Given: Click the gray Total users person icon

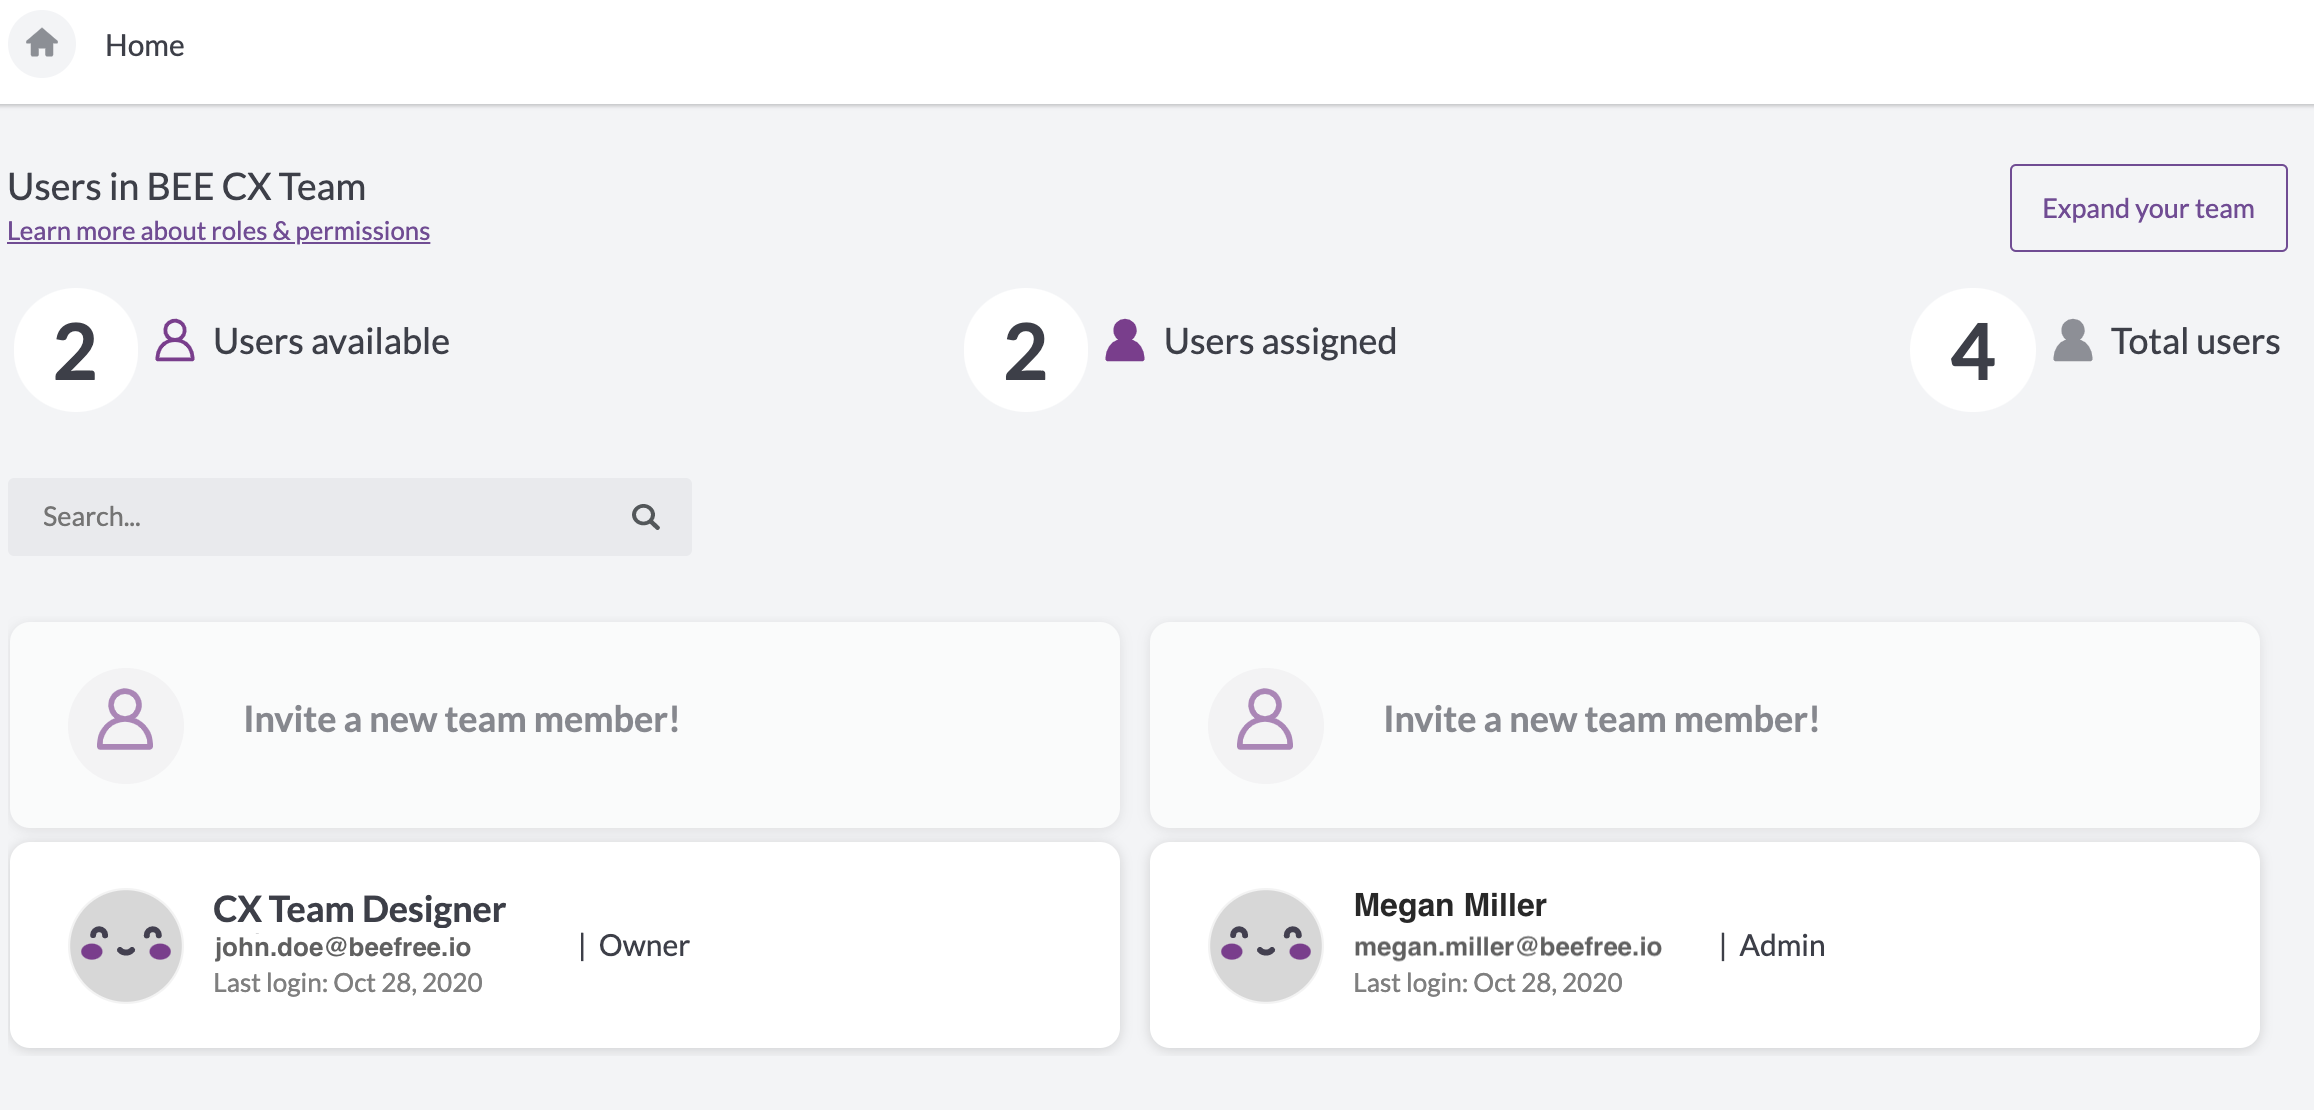Looking at the screenshot, I should click(2073, 341).
